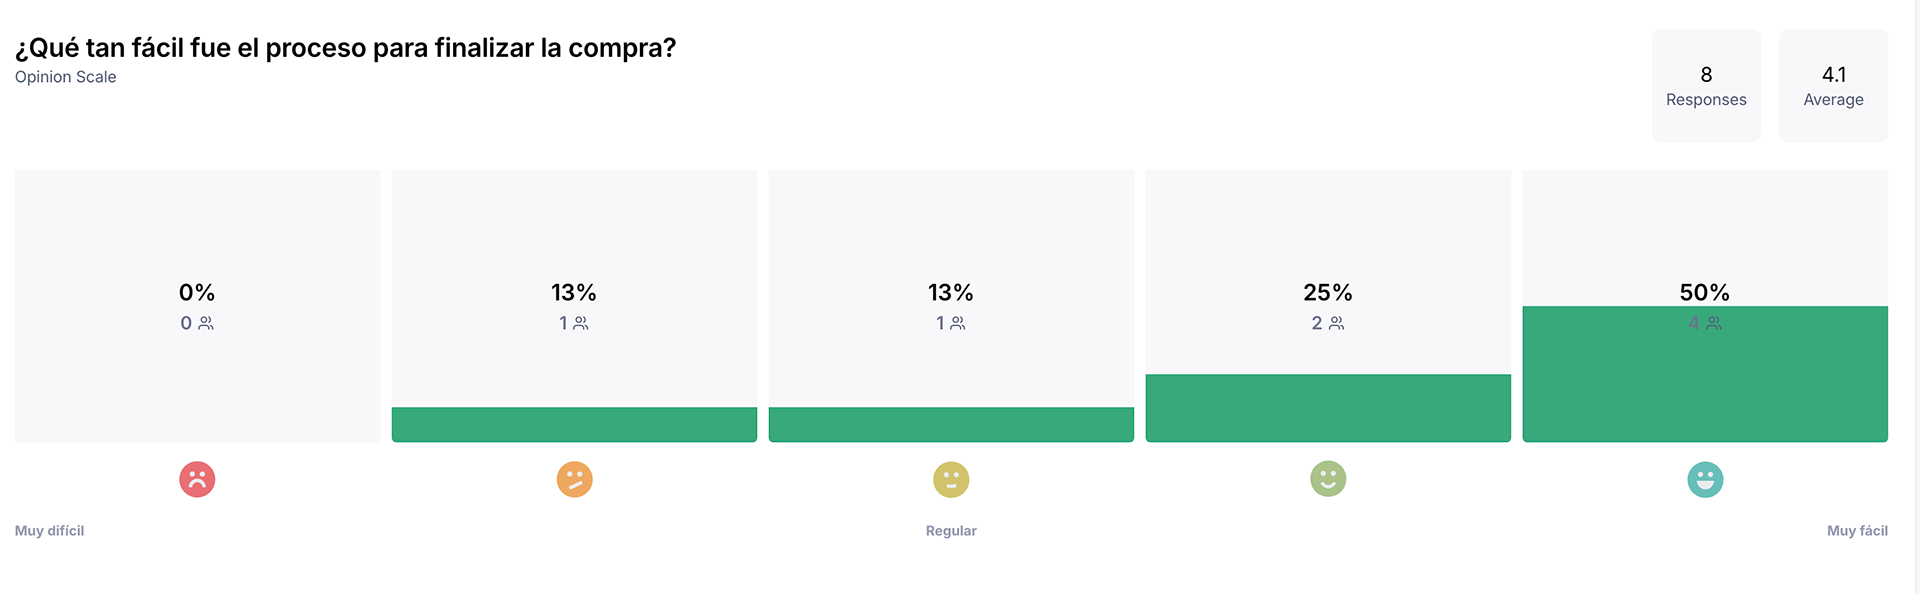The image size is (1920, 594).
Task: Click people icon beside the 0 count
Action: pyautogui.click(x=206, y=323)
